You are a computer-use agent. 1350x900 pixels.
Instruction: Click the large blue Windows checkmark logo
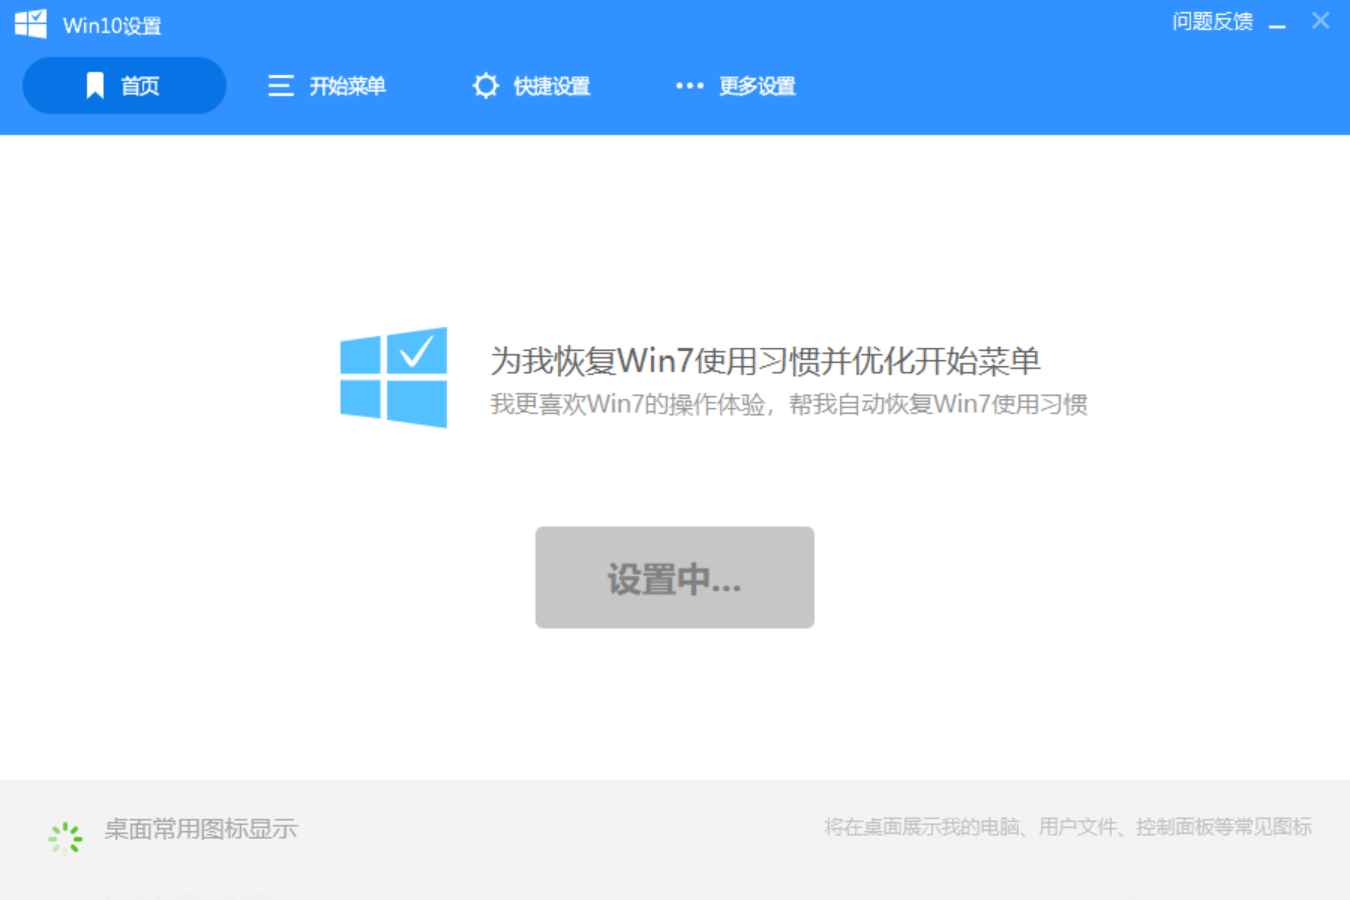tap(393, 377)
